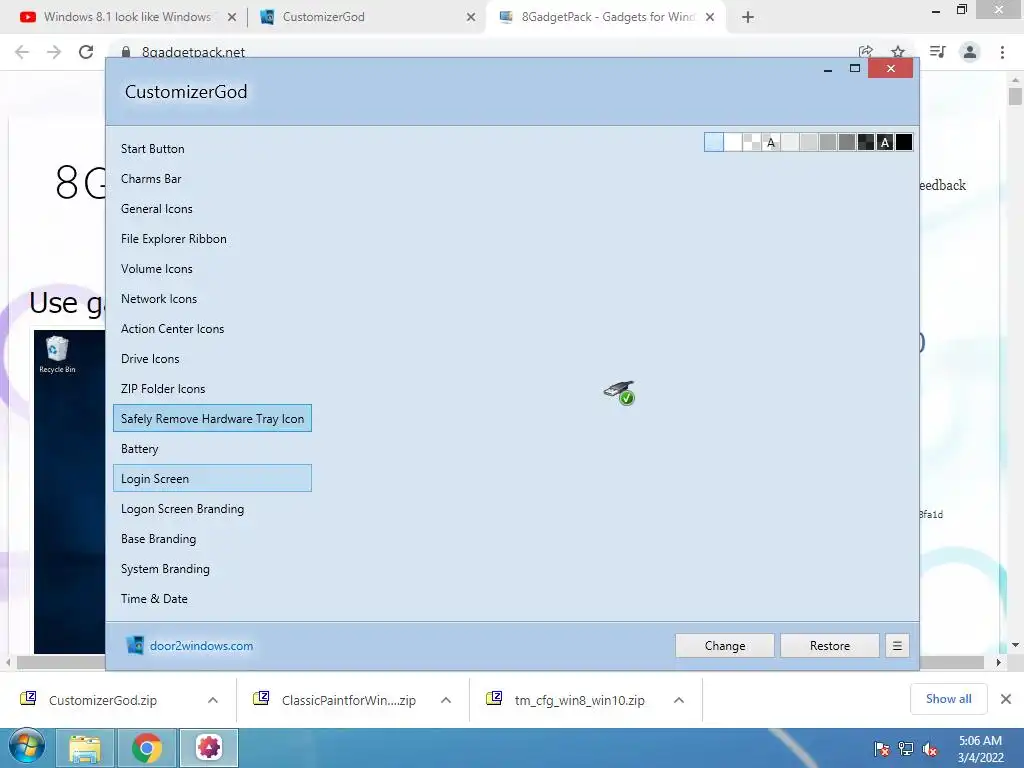Pick the very light gray background swatch
The width and height of the screenshot is (1024, 768).
(790, 142)
